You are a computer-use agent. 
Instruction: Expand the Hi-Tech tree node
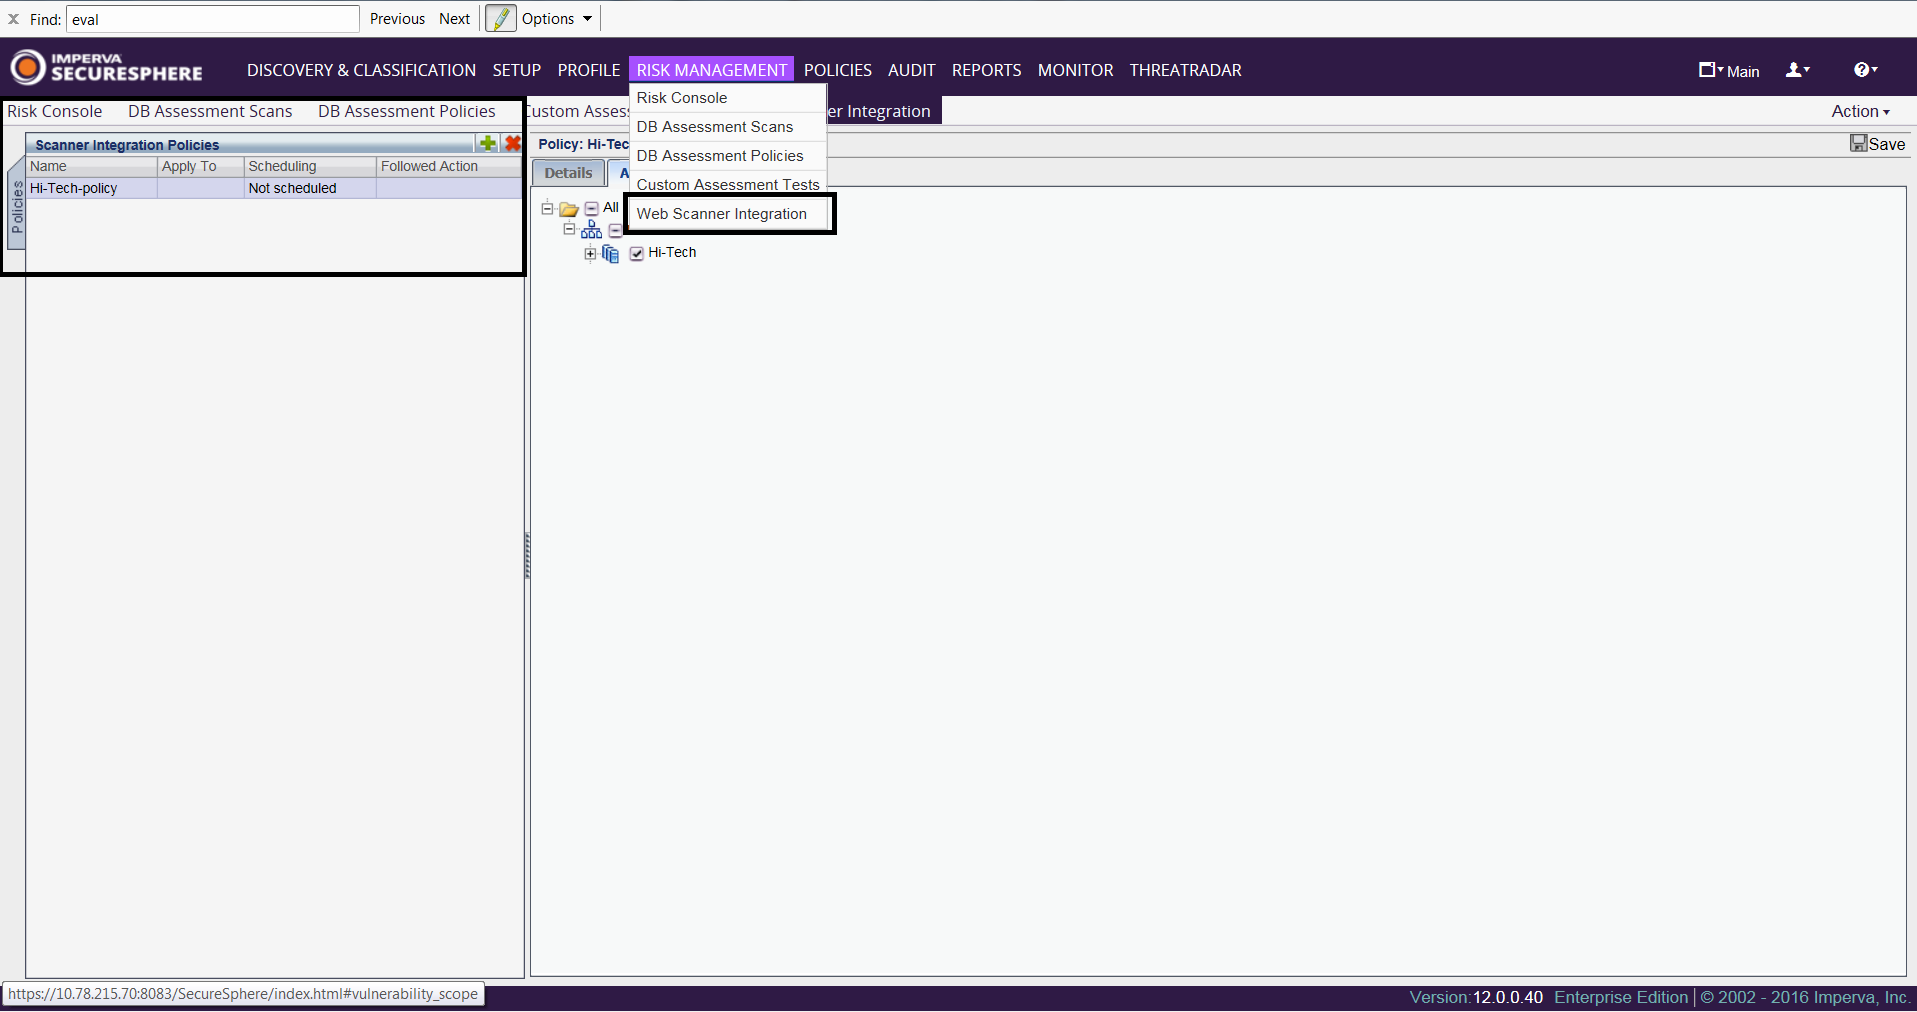tap(590, 254)
